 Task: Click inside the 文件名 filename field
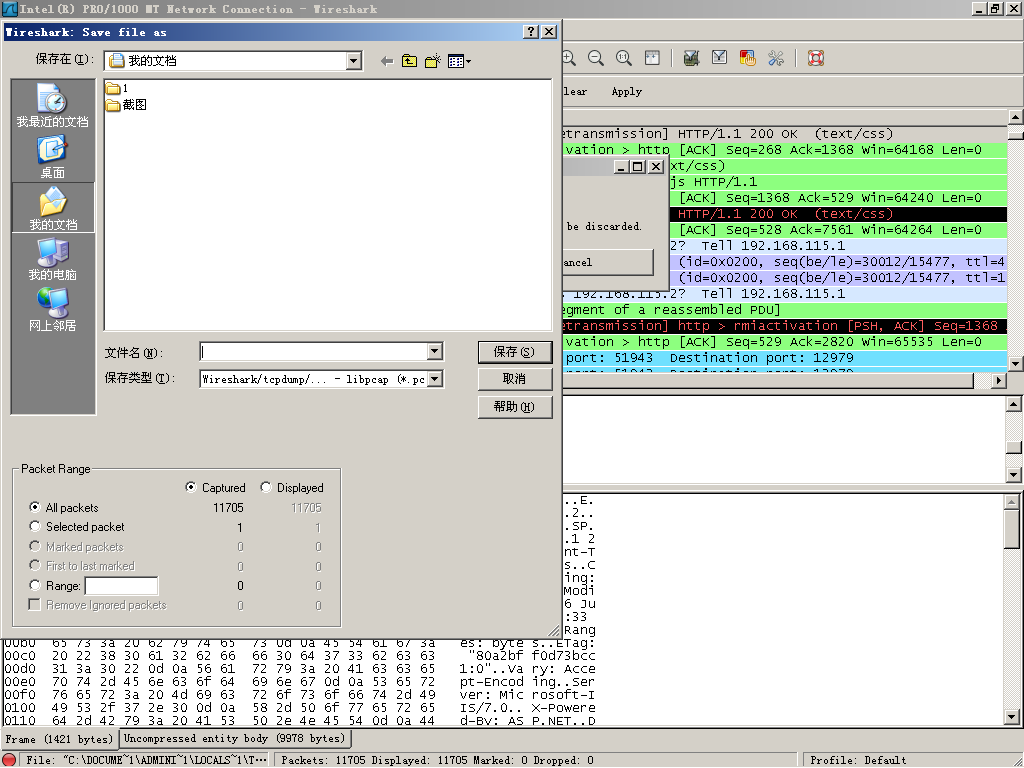[x=314, y=351]
